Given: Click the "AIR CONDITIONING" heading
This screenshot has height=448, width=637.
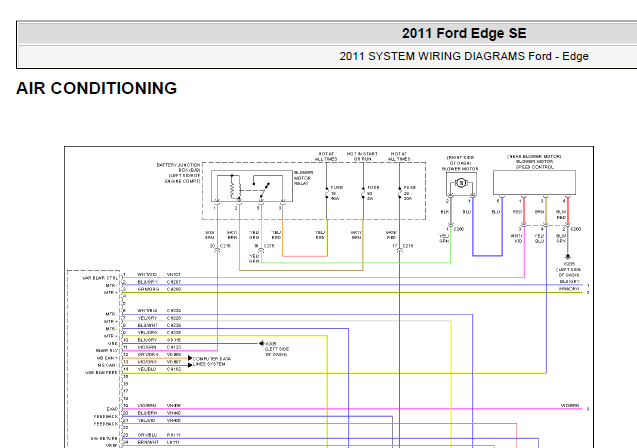Looking at the screenshot, I should 97,88.
